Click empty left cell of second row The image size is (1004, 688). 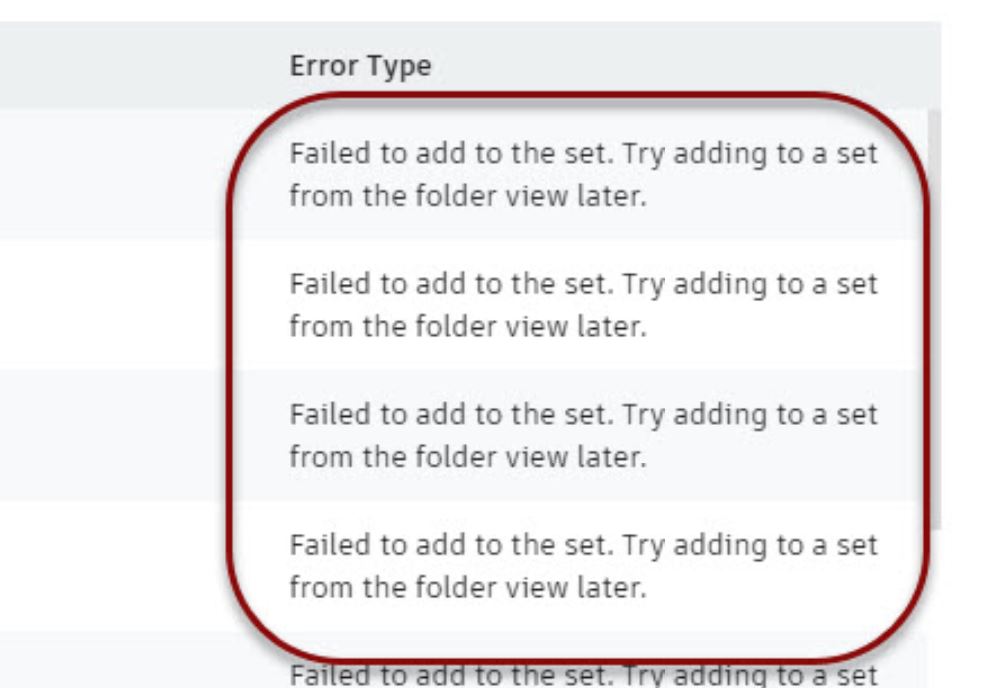click(115, 305)
